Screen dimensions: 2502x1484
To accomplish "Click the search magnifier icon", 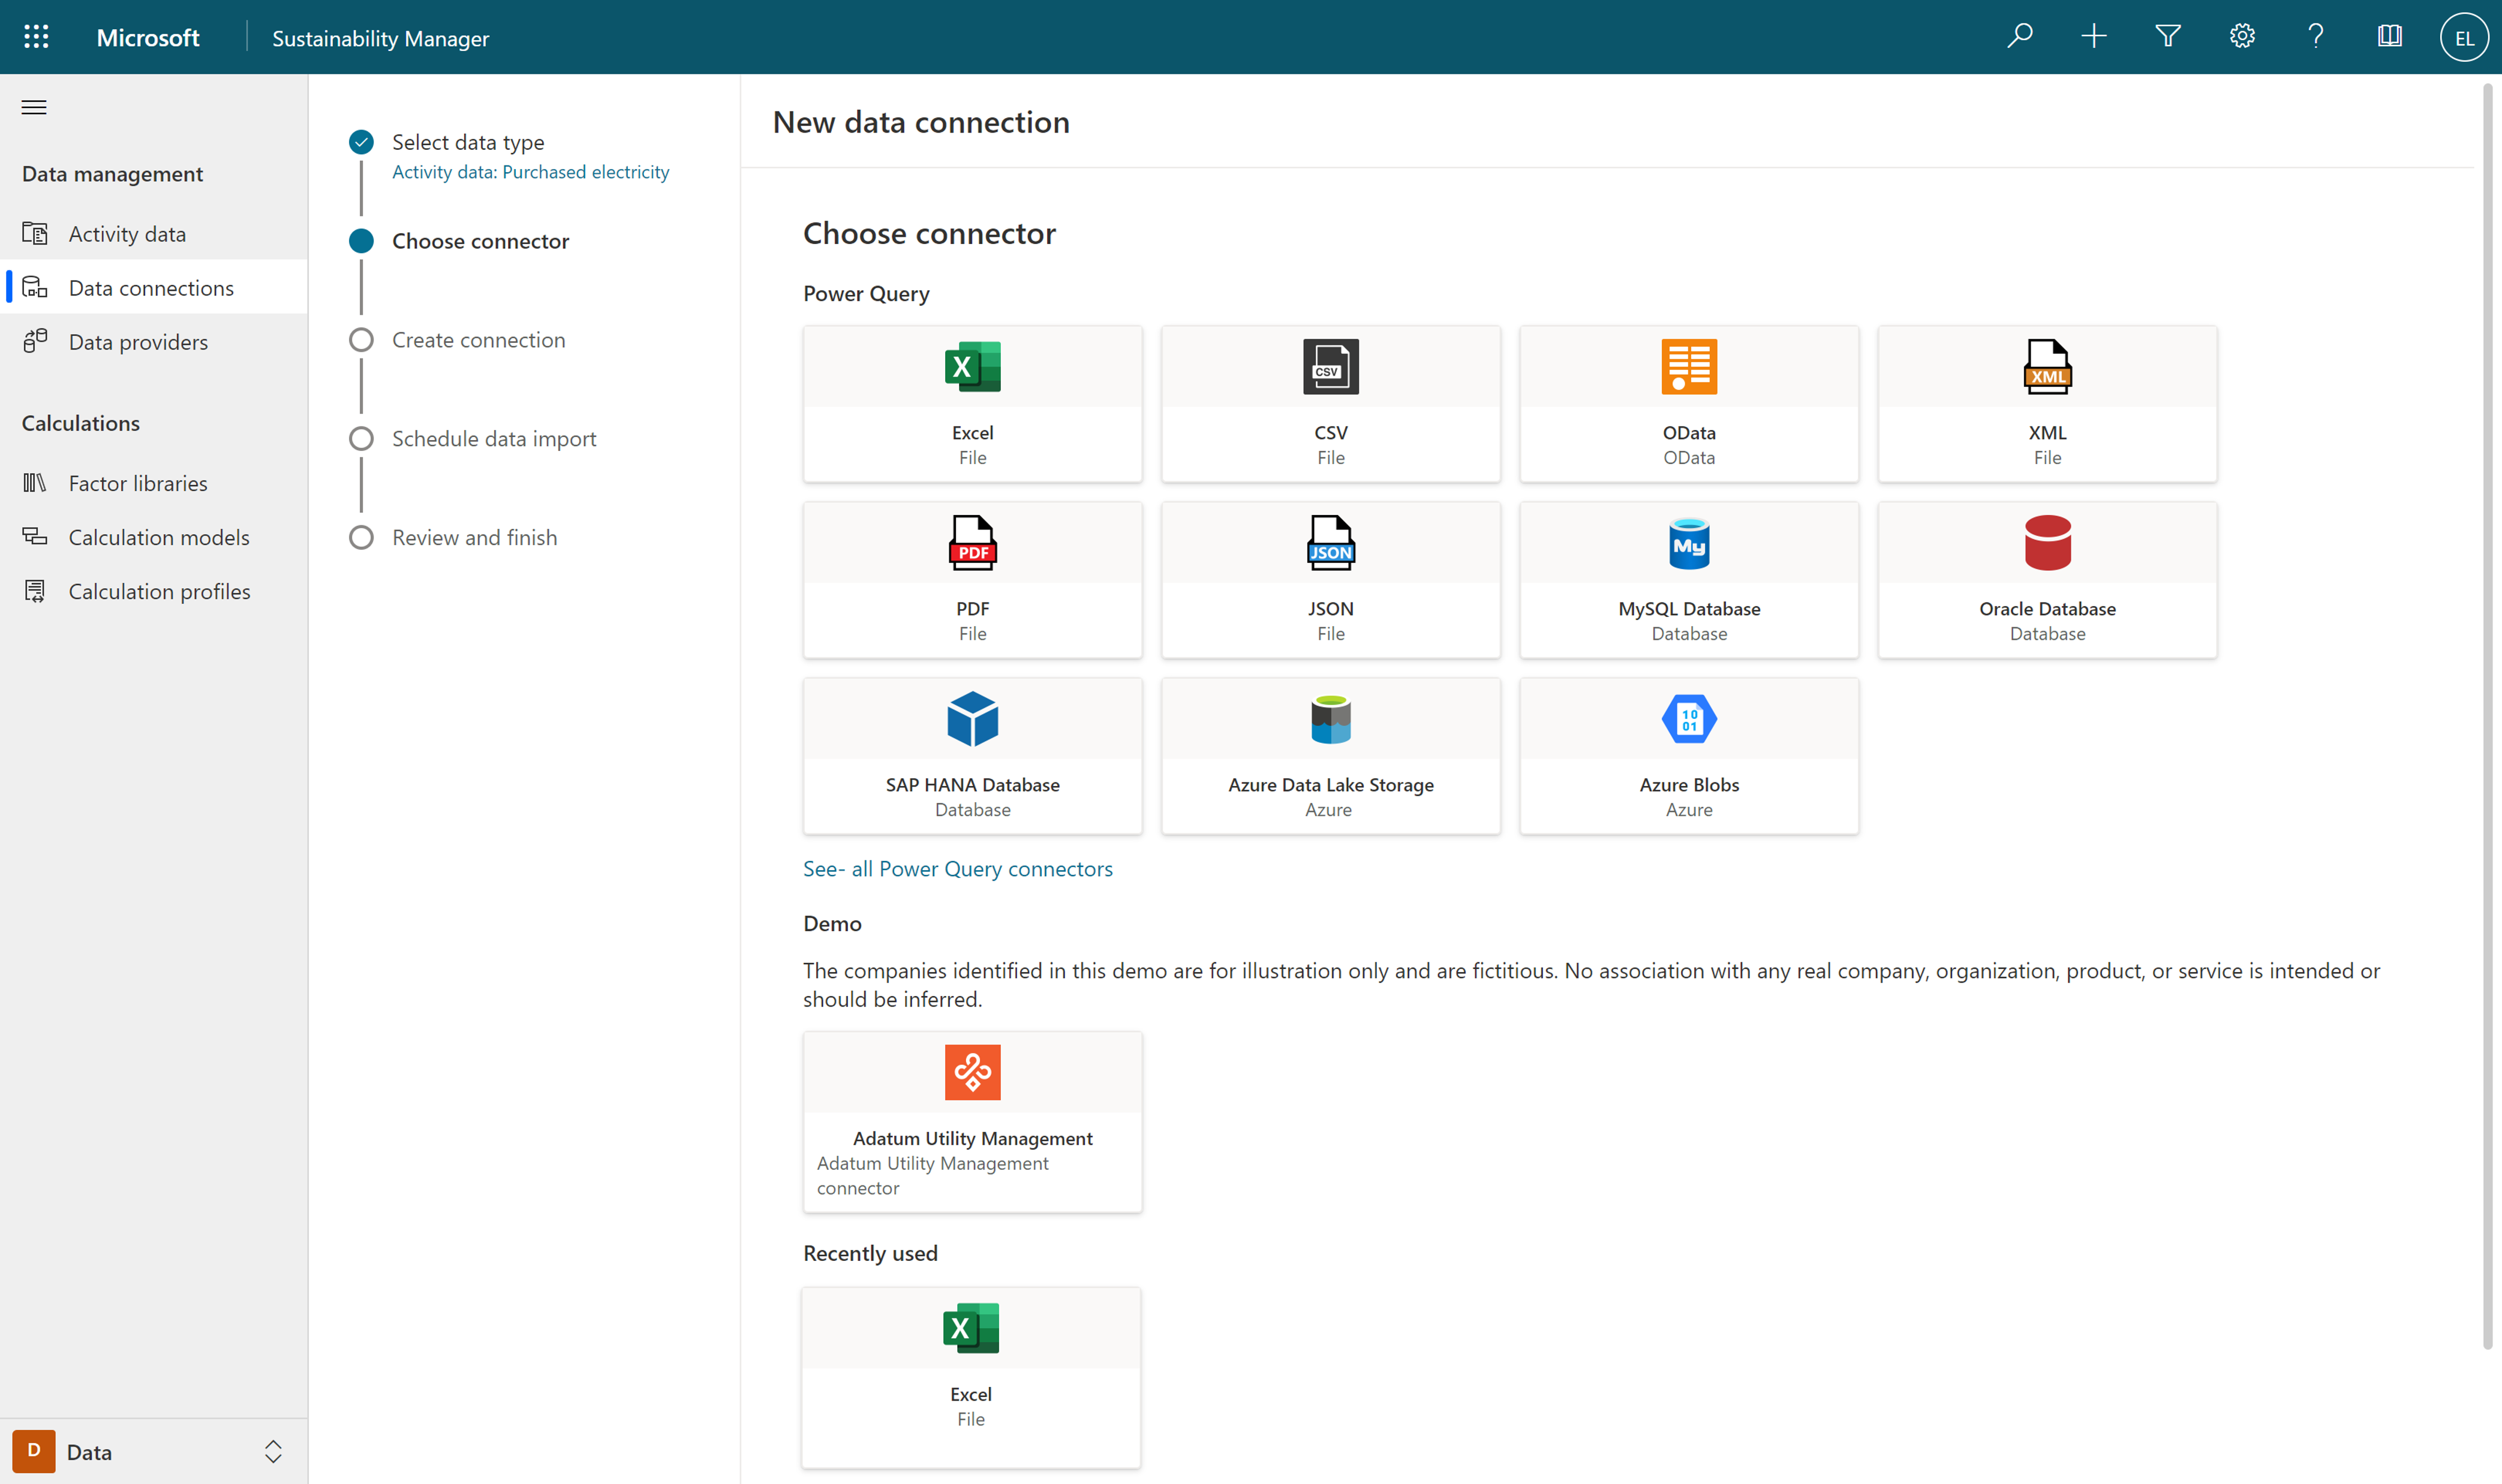I will [2019, 37].
